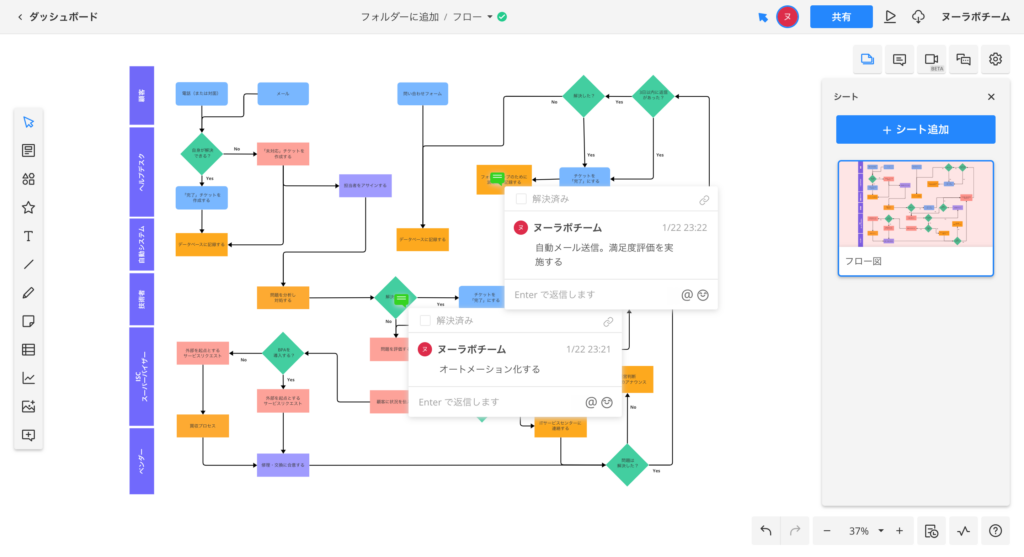
Task: Select the フロー図 sheet thumbnail
Action: click(915, 205)
